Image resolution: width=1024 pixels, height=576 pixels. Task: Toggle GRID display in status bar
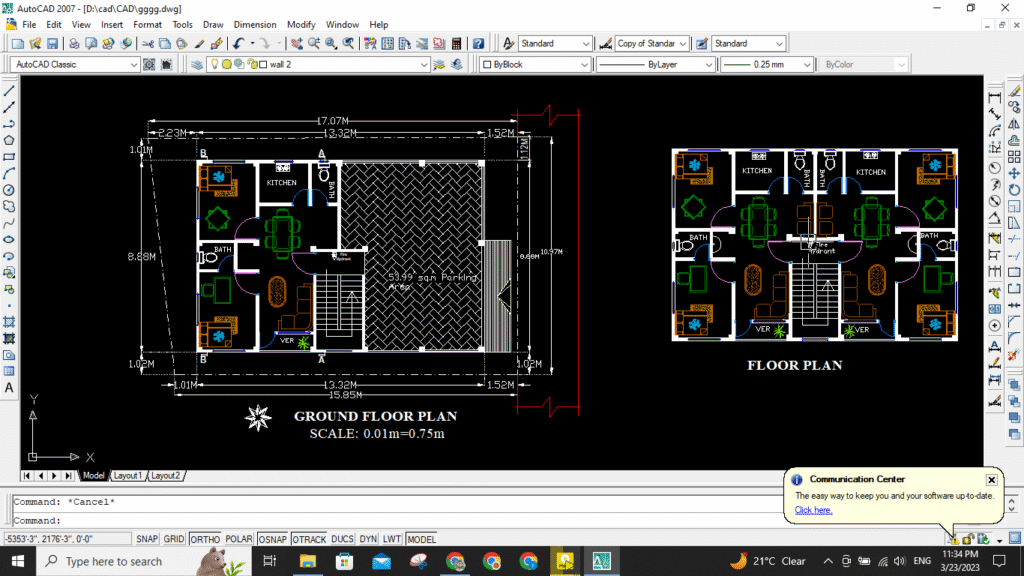click(174, 539)
